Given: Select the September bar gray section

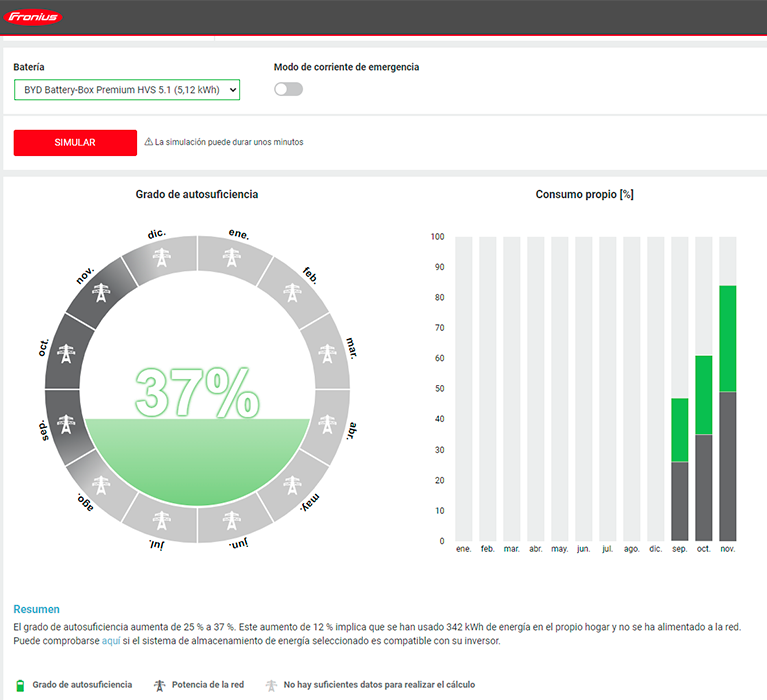Looking at the screenshot, I should click(x=680, y=501).
